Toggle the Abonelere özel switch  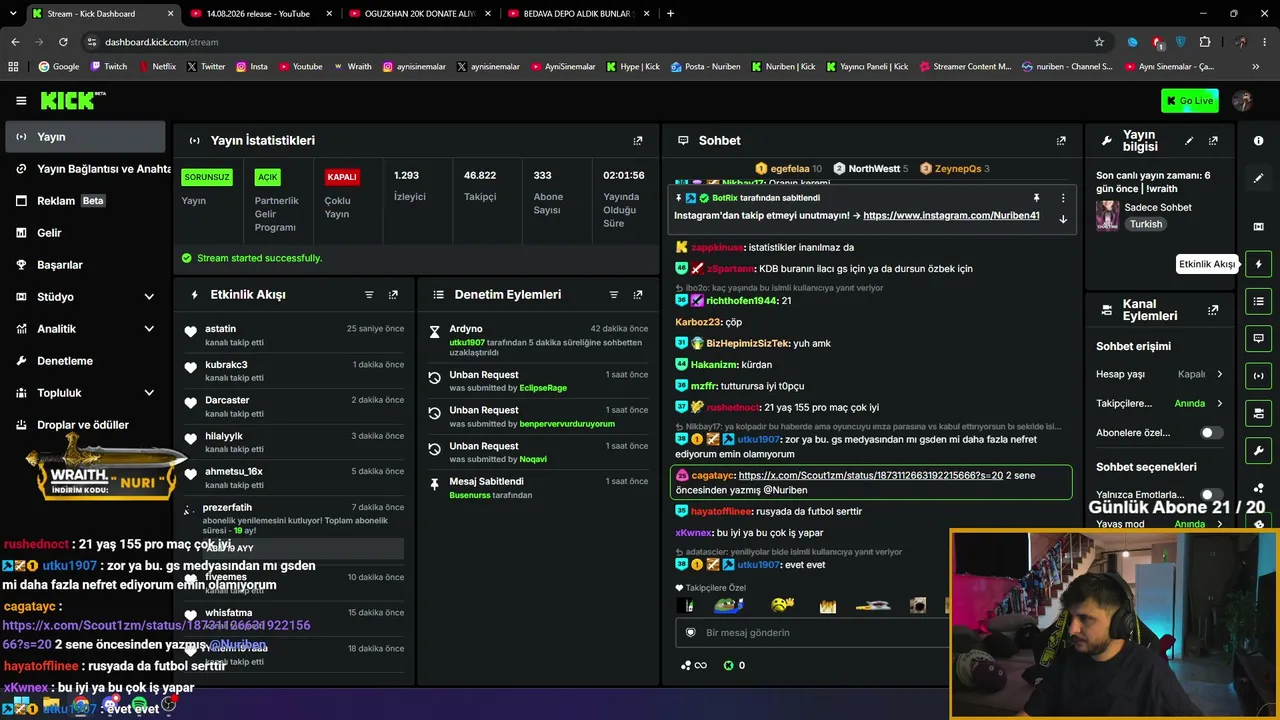(x=1211, y=433)
